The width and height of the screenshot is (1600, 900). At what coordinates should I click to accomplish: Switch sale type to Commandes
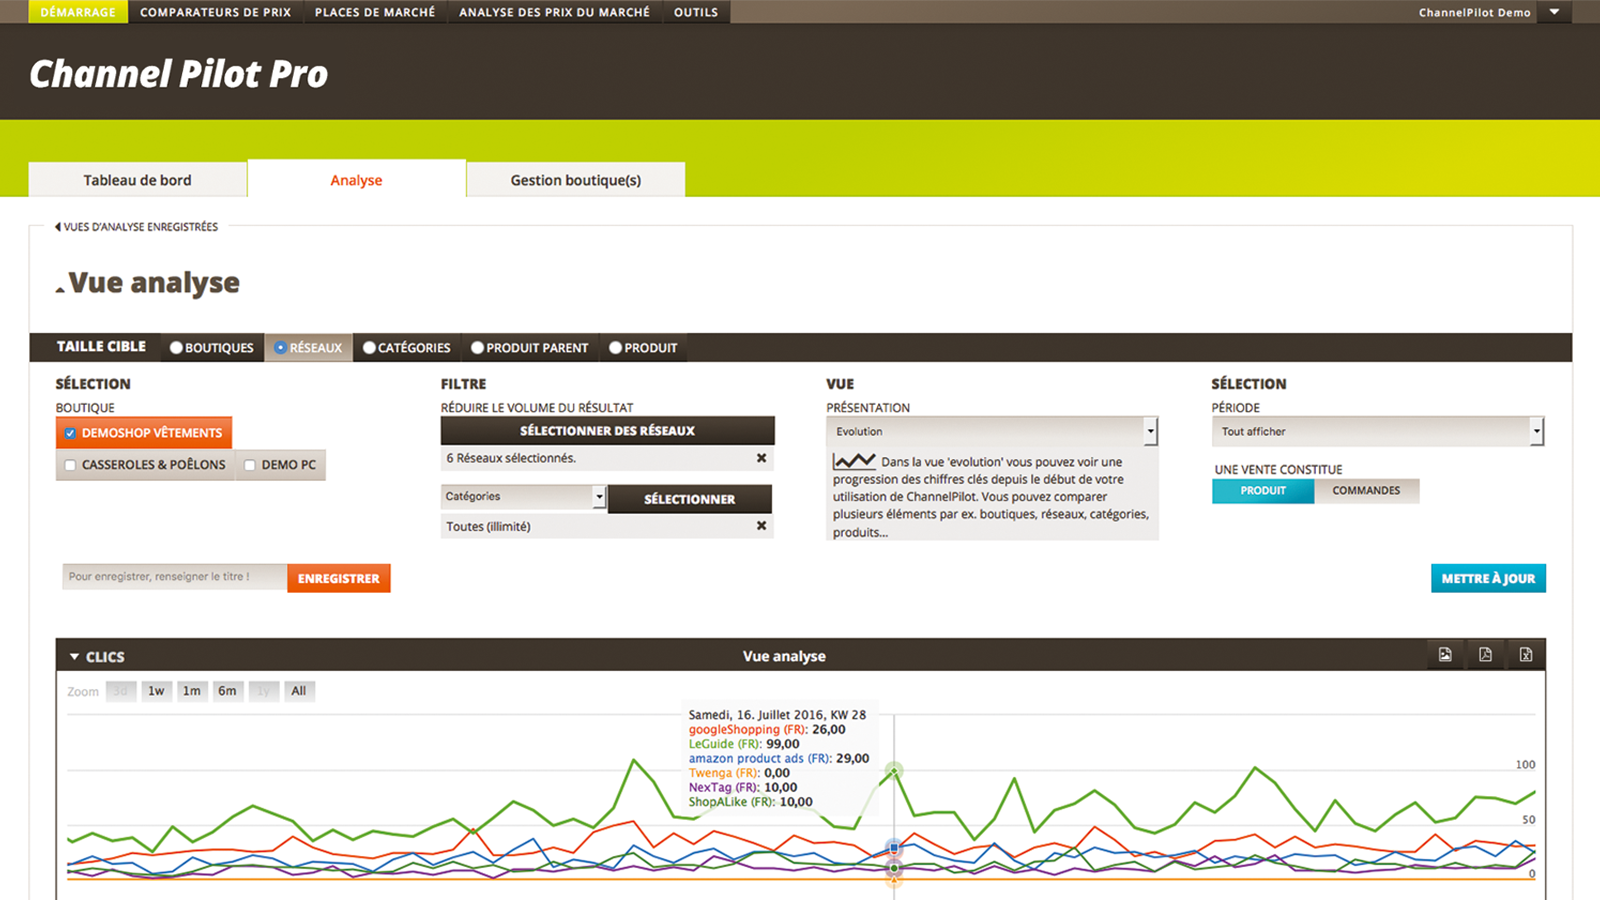[1366, 491]
